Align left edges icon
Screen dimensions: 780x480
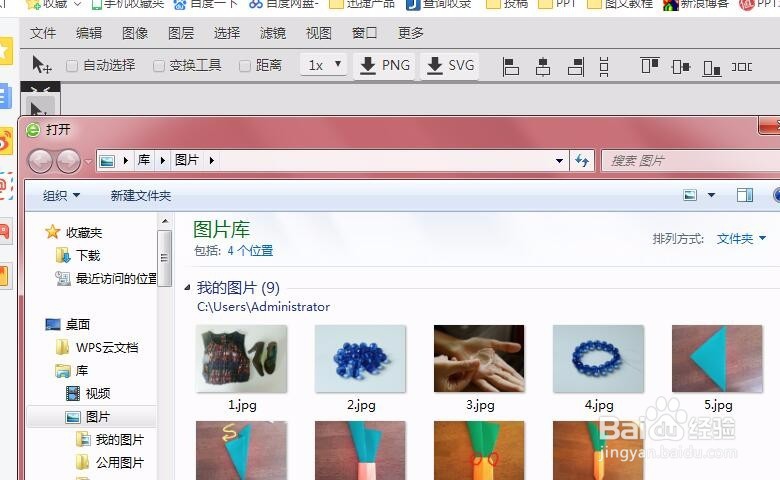(x=510, y=66)
